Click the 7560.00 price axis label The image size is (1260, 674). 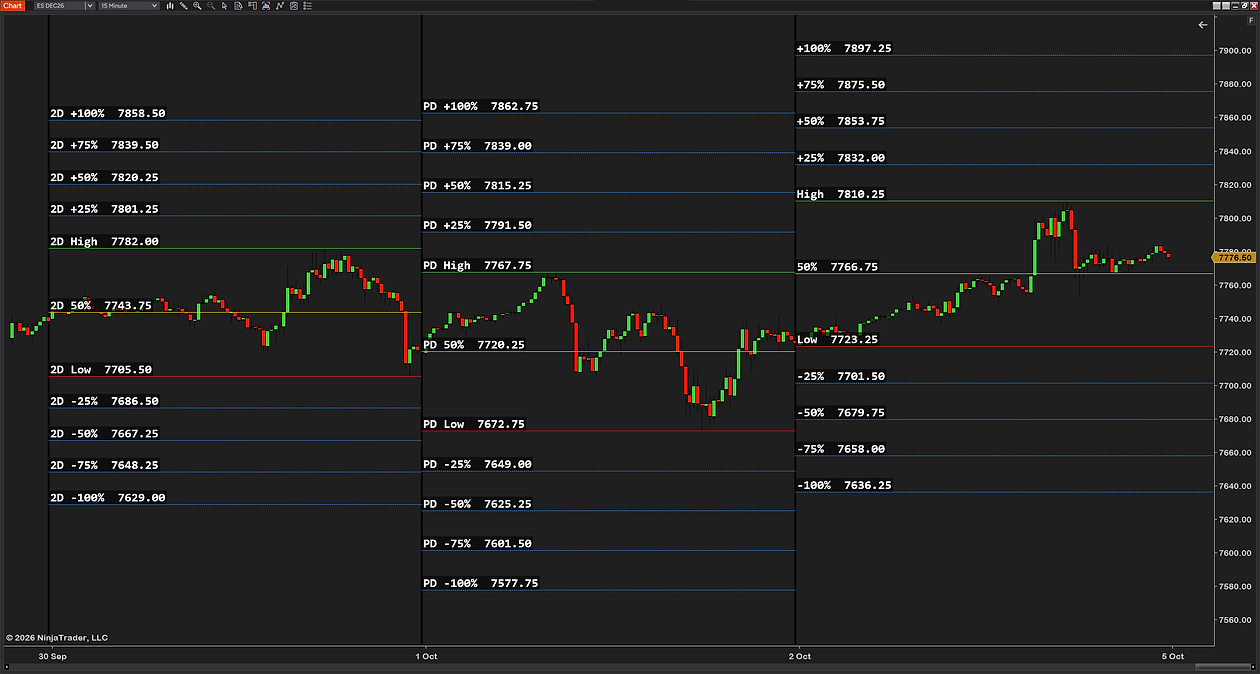pyautogui.click(x=1233, y=620)
